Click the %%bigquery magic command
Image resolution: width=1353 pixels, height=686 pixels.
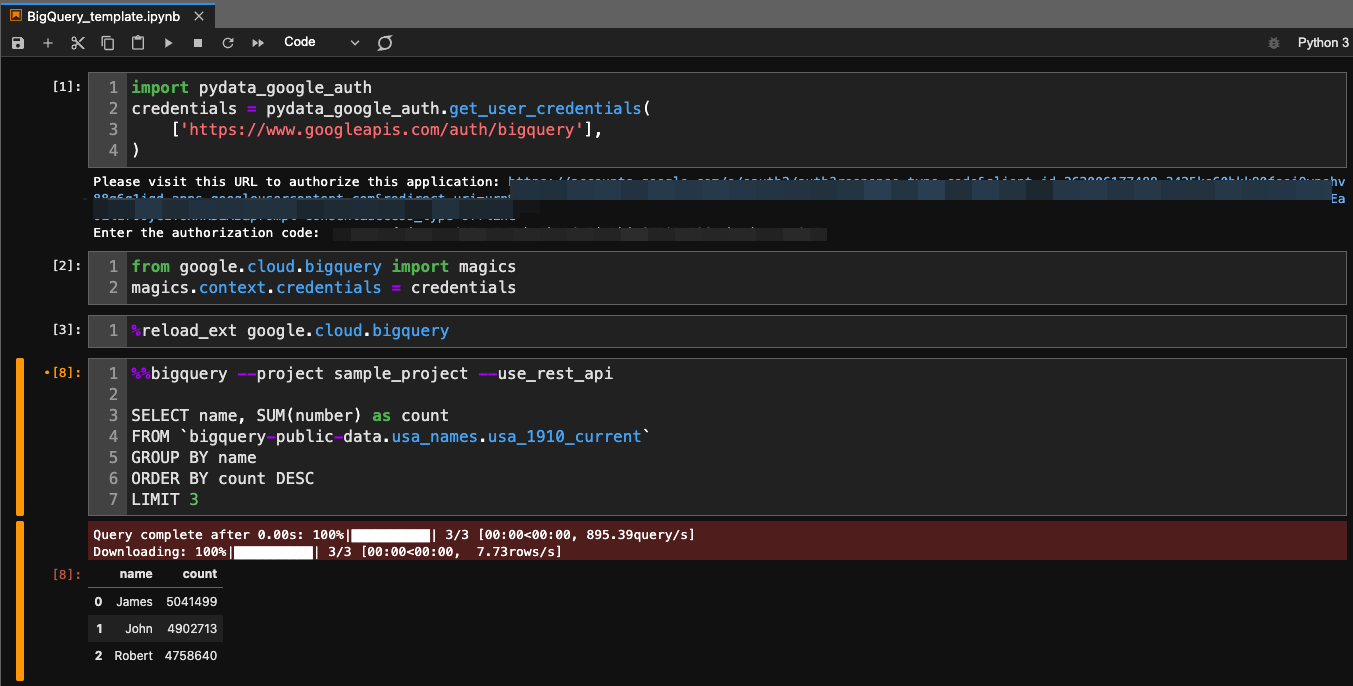[179, 374]
